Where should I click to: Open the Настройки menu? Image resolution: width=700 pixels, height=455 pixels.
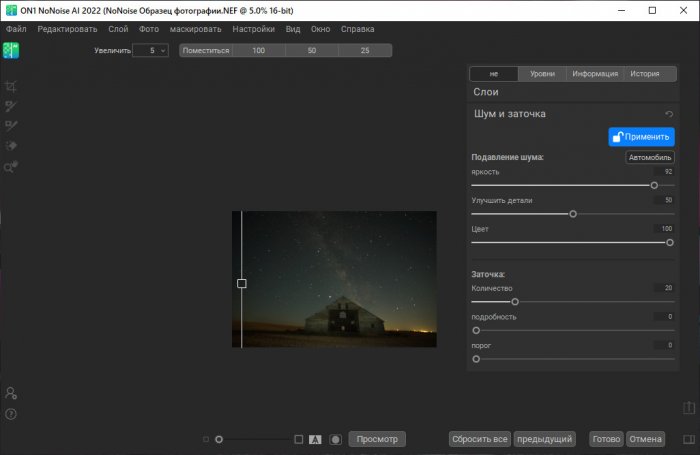(253, 29)
